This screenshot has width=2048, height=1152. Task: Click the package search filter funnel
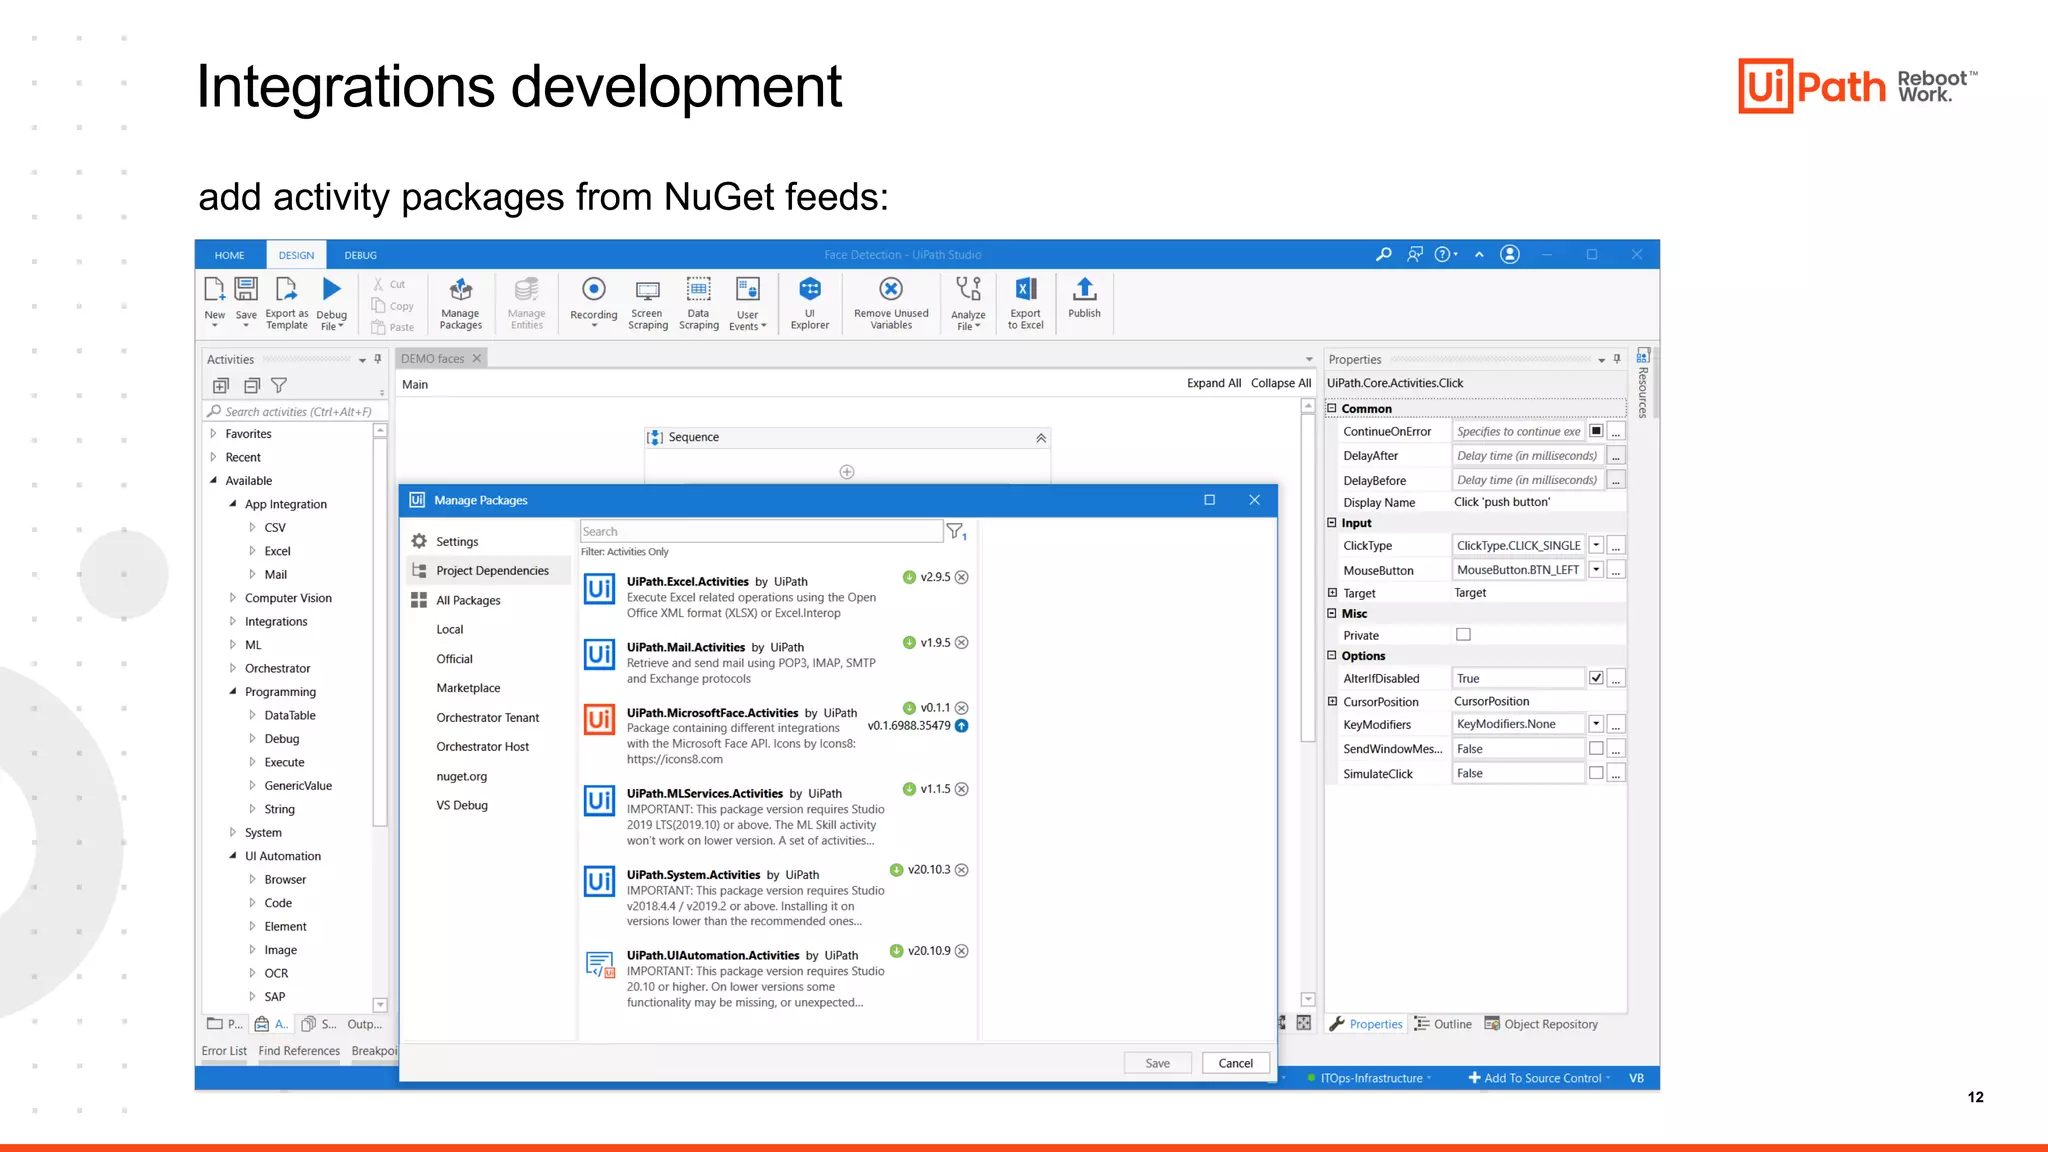click(x=956, y=532)
